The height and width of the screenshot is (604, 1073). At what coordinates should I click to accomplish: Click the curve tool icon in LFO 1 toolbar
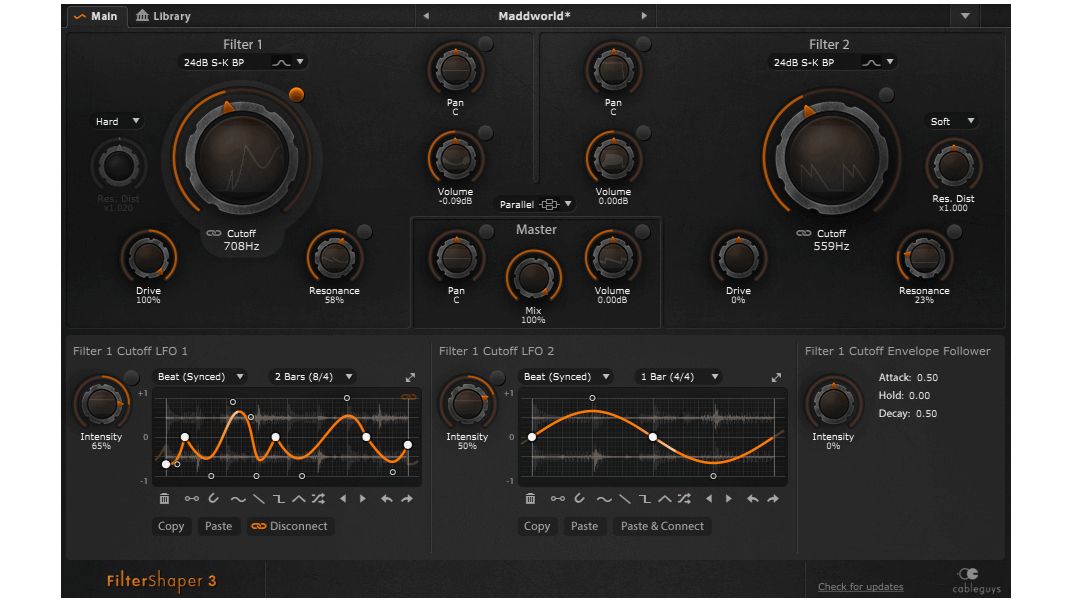click(x=213, y=498)
